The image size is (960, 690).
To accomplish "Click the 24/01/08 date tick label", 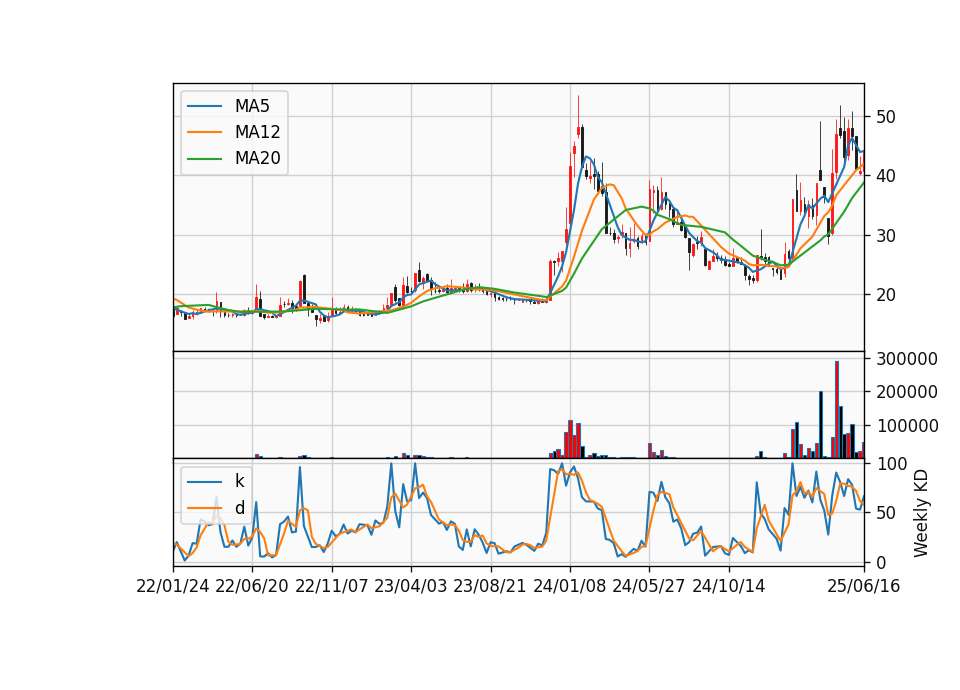I will coord(569,586).
